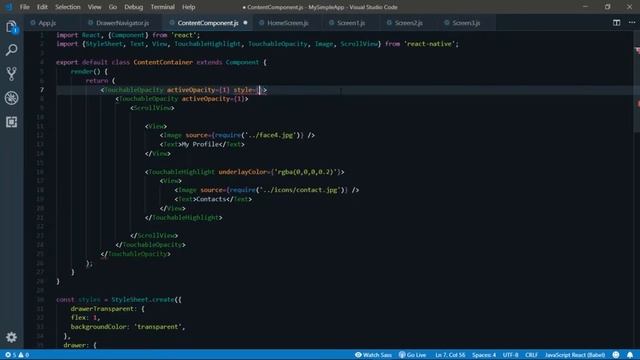Restore down the VS Code window
The width and height of the screenshot is (640, 360).
coord(607,7)
